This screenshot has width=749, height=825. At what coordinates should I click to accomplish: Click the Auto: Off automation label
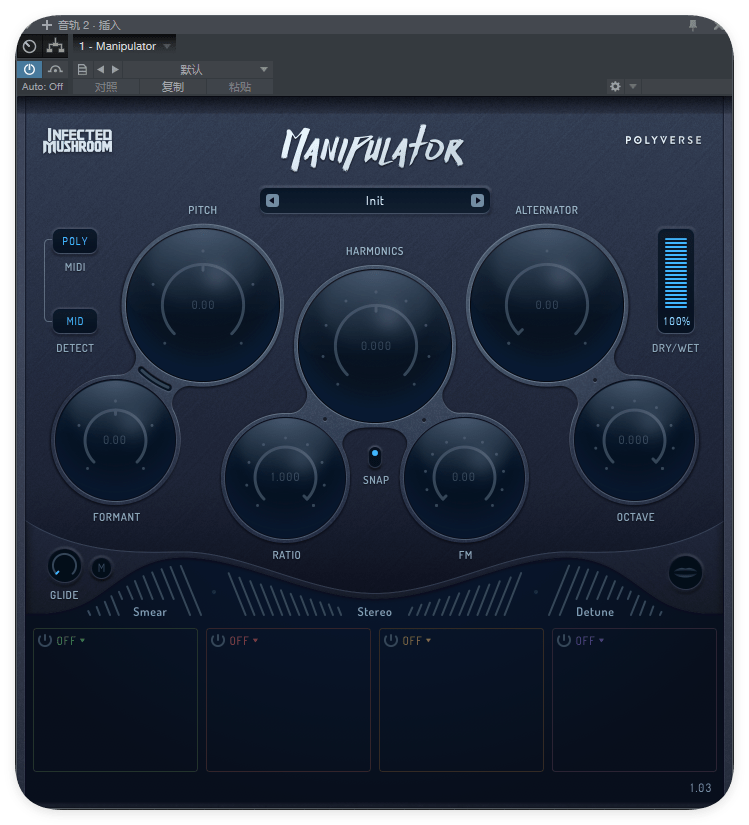[43, 87]
